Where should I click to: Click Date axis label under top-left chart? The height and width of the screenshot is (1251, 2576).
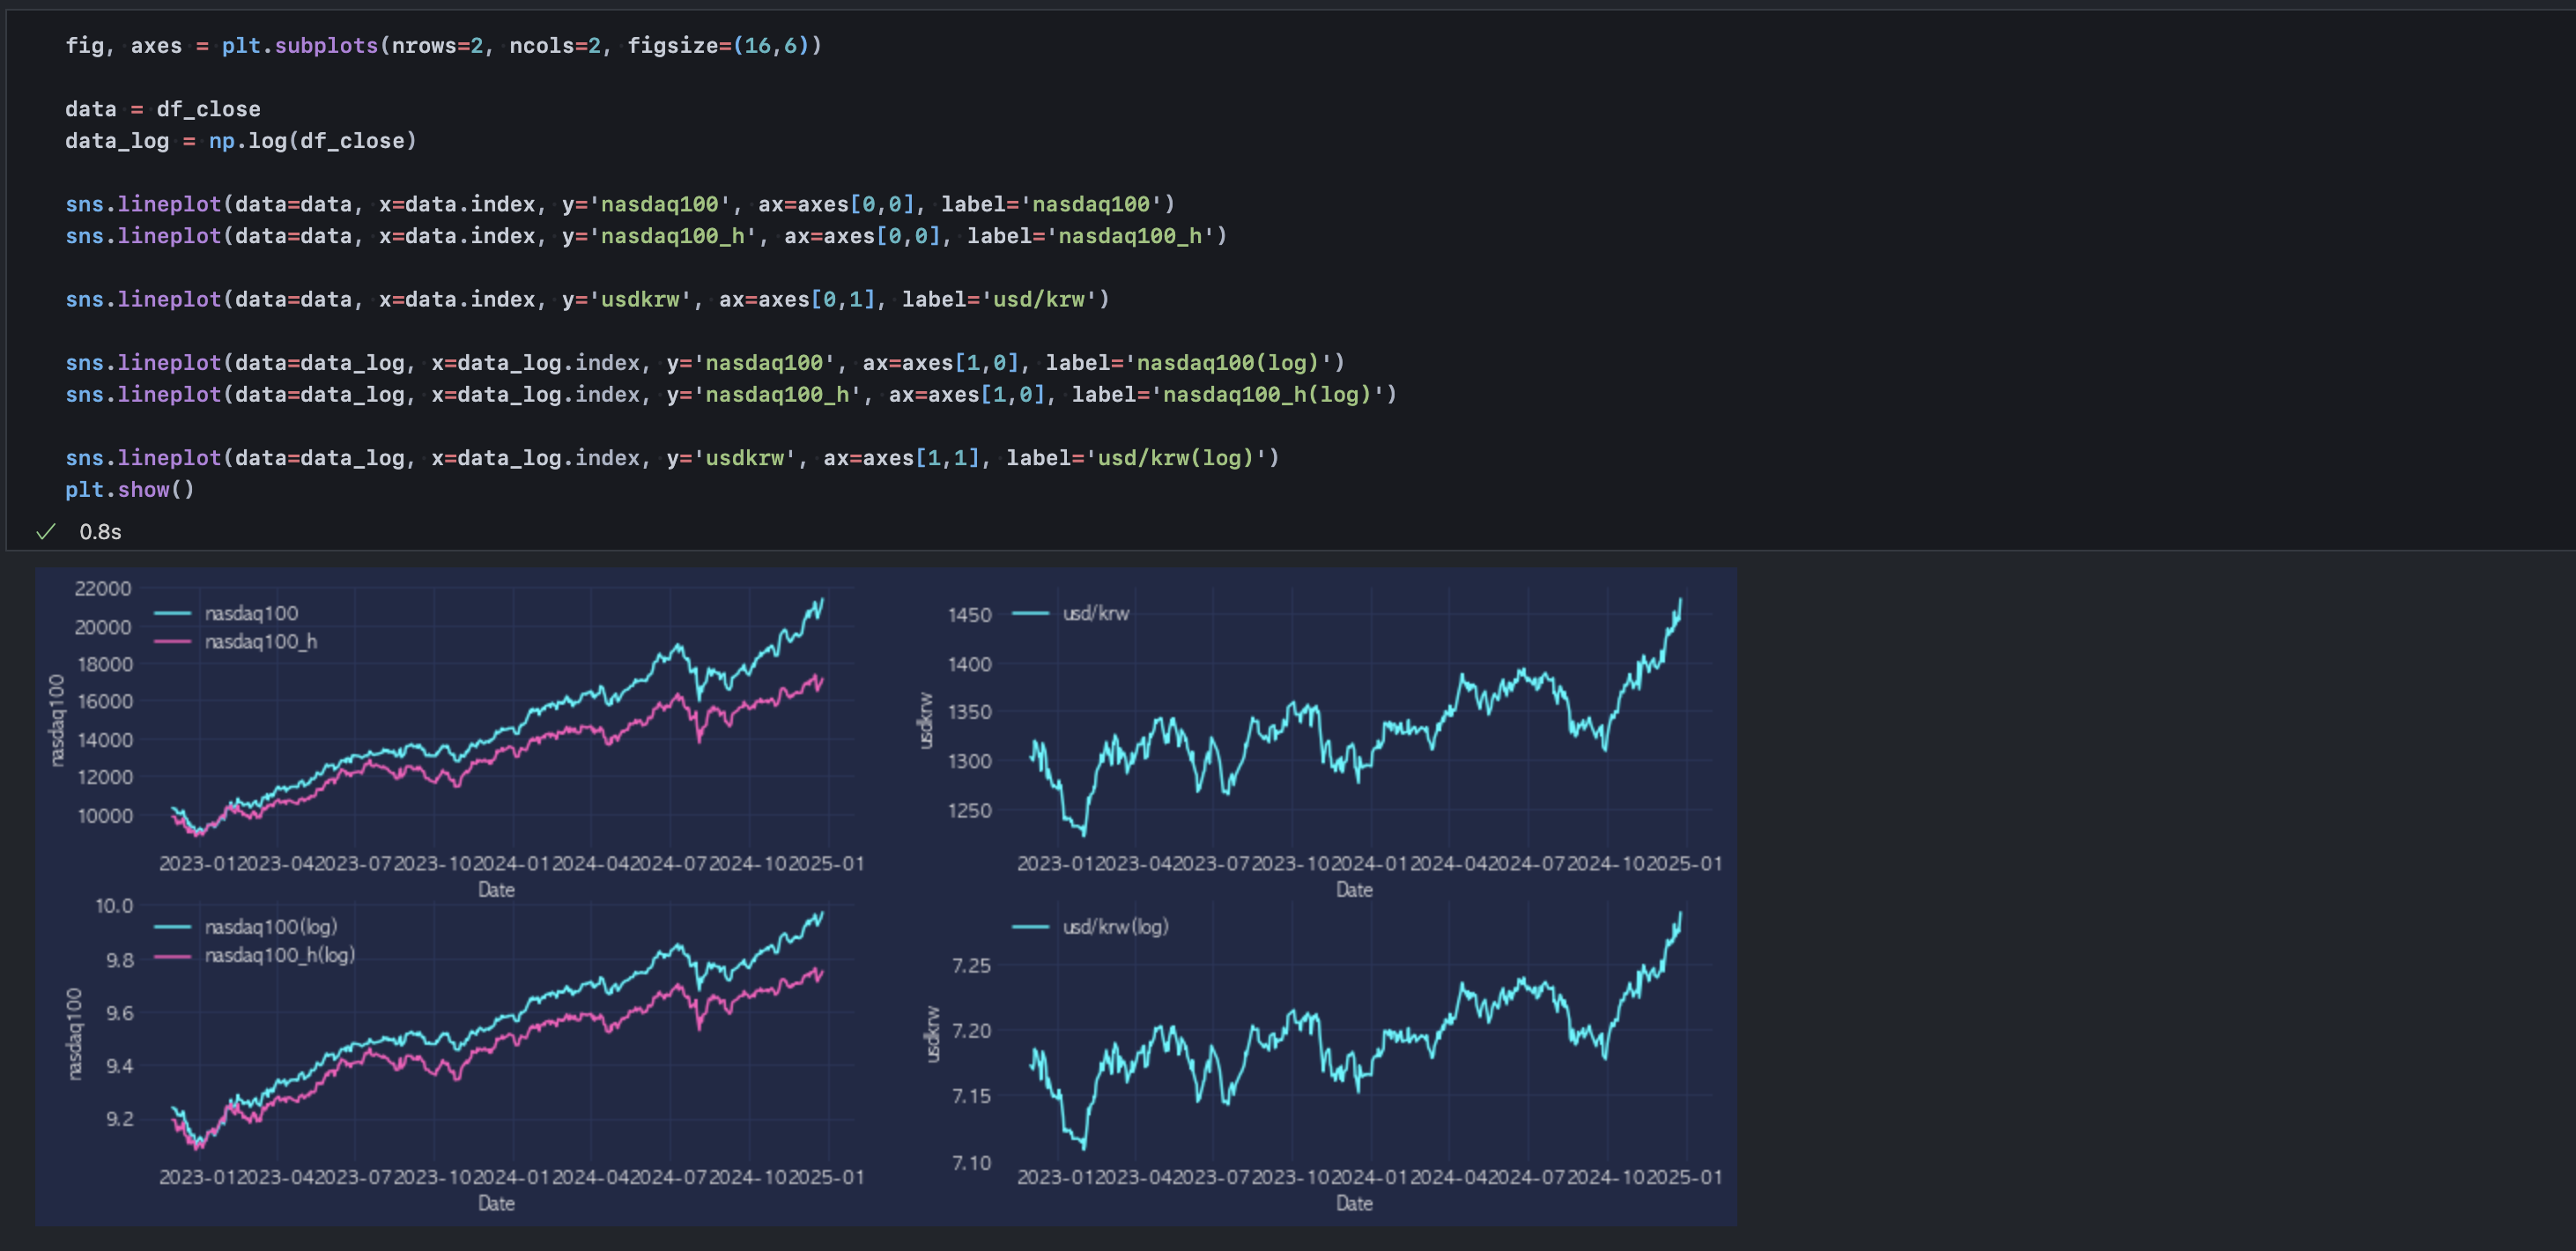pyautogui.click(x=496, y=889)
